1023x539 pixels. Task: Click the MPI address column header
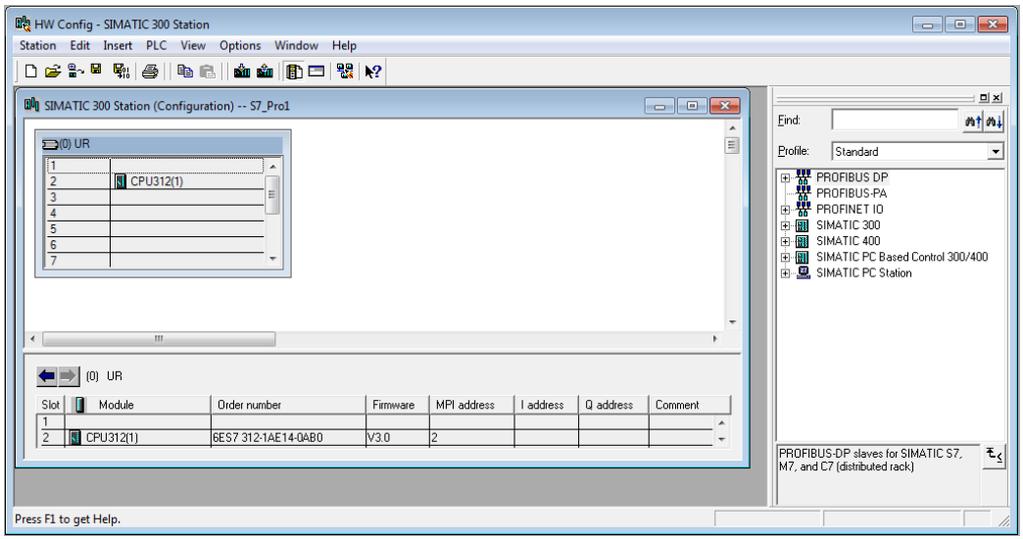(472, 405)
